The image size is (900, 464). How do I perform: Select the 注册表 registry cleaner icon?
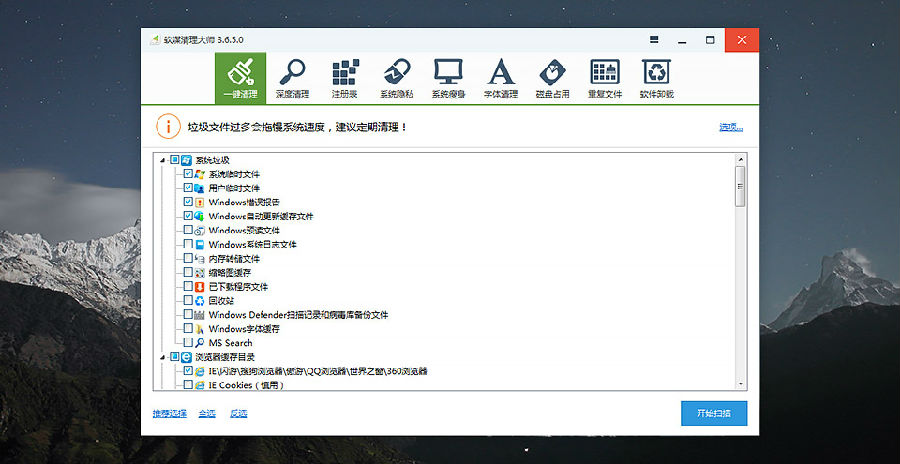[344, 77]
